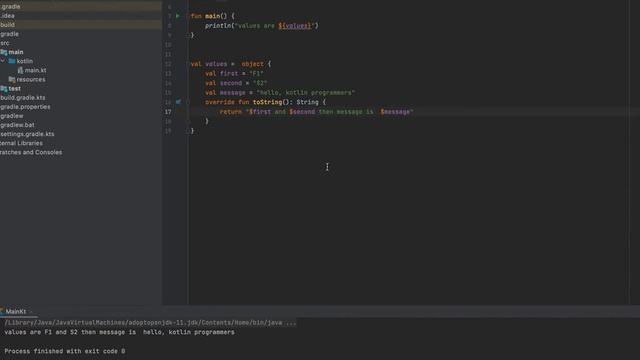Click the kotlin folder icon in project tree
The height and width of the screenshot is (360, 640).
[12, 61]
